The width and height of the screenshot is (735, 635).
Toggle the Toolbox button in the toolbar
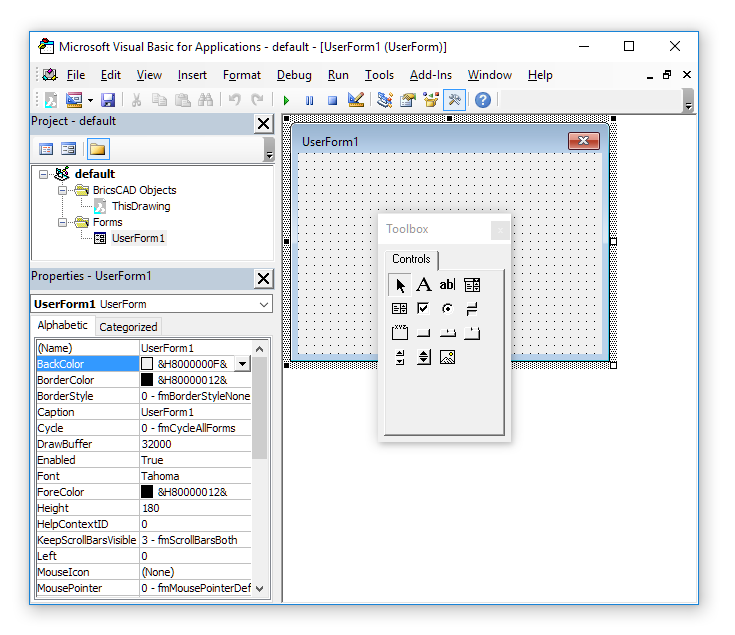click(454, 100)
